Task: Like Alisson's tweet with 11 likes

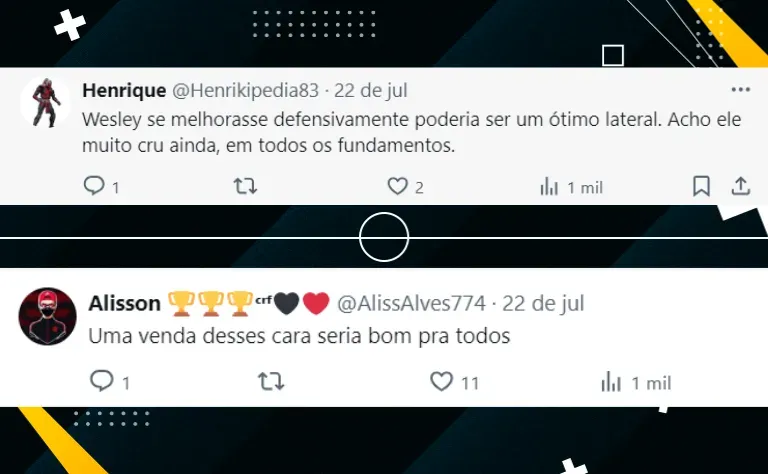Action: tap(441, 381)
